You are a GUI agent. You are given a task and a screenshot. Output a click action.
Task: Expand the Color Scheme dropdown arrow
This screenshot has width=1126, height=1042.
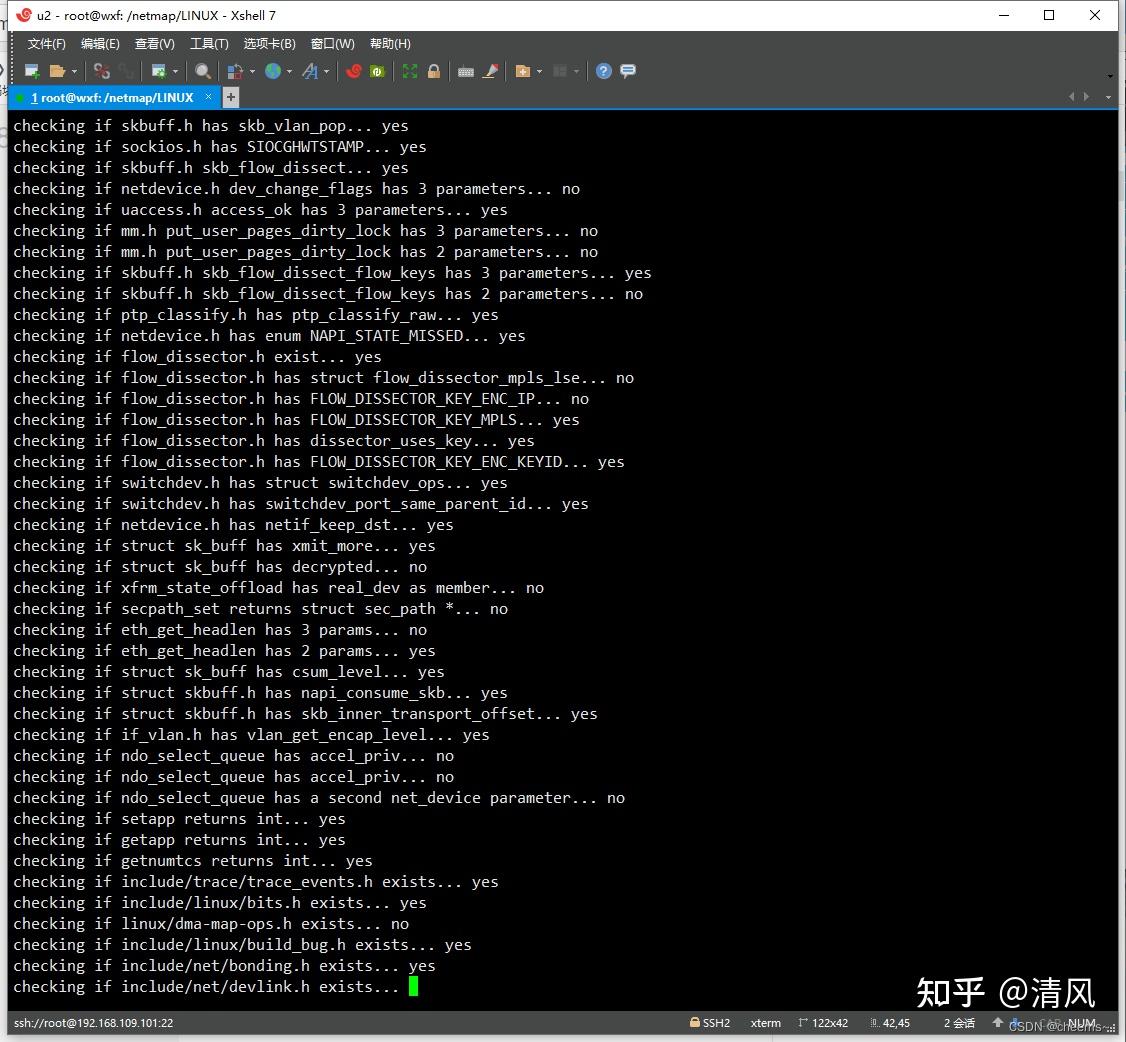252,71
